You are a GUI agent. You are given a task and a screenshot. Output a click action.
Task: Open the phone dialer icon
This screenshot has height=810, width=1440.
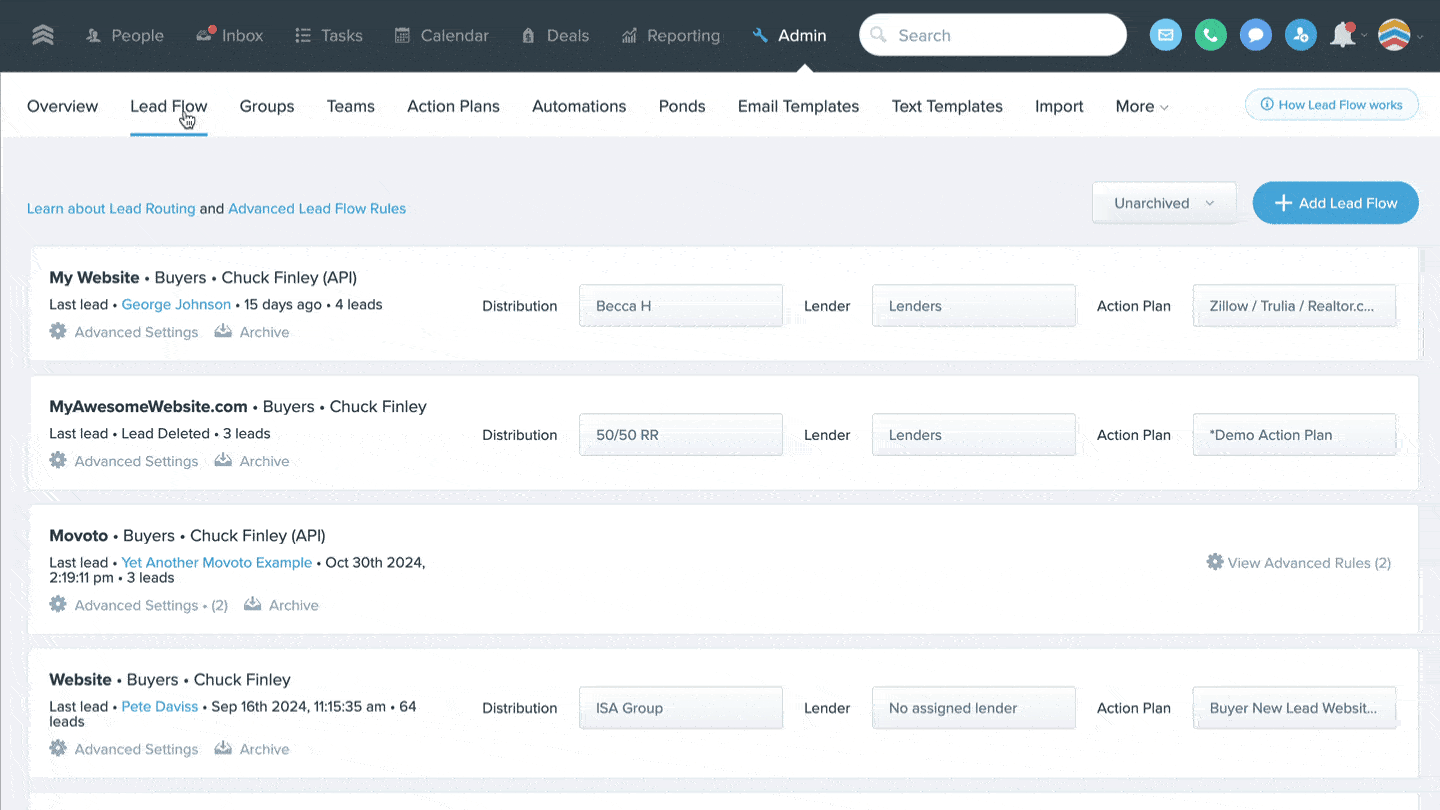(1210, 36)
